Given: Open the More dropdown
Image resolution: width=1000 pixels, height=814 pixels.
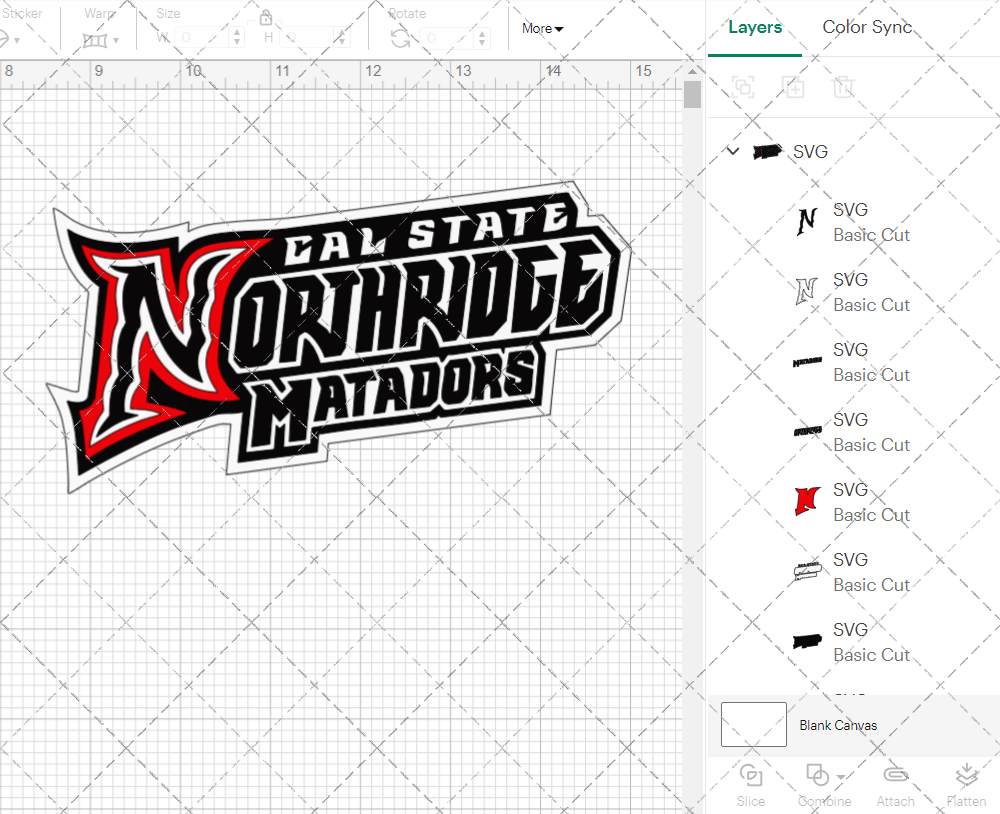Looking at the screenshot, I should point(541,28).
